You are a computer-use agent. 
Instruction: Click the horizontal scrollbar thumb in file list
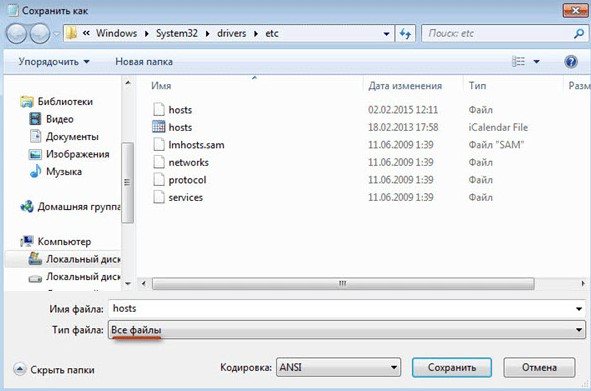(343, 284)
